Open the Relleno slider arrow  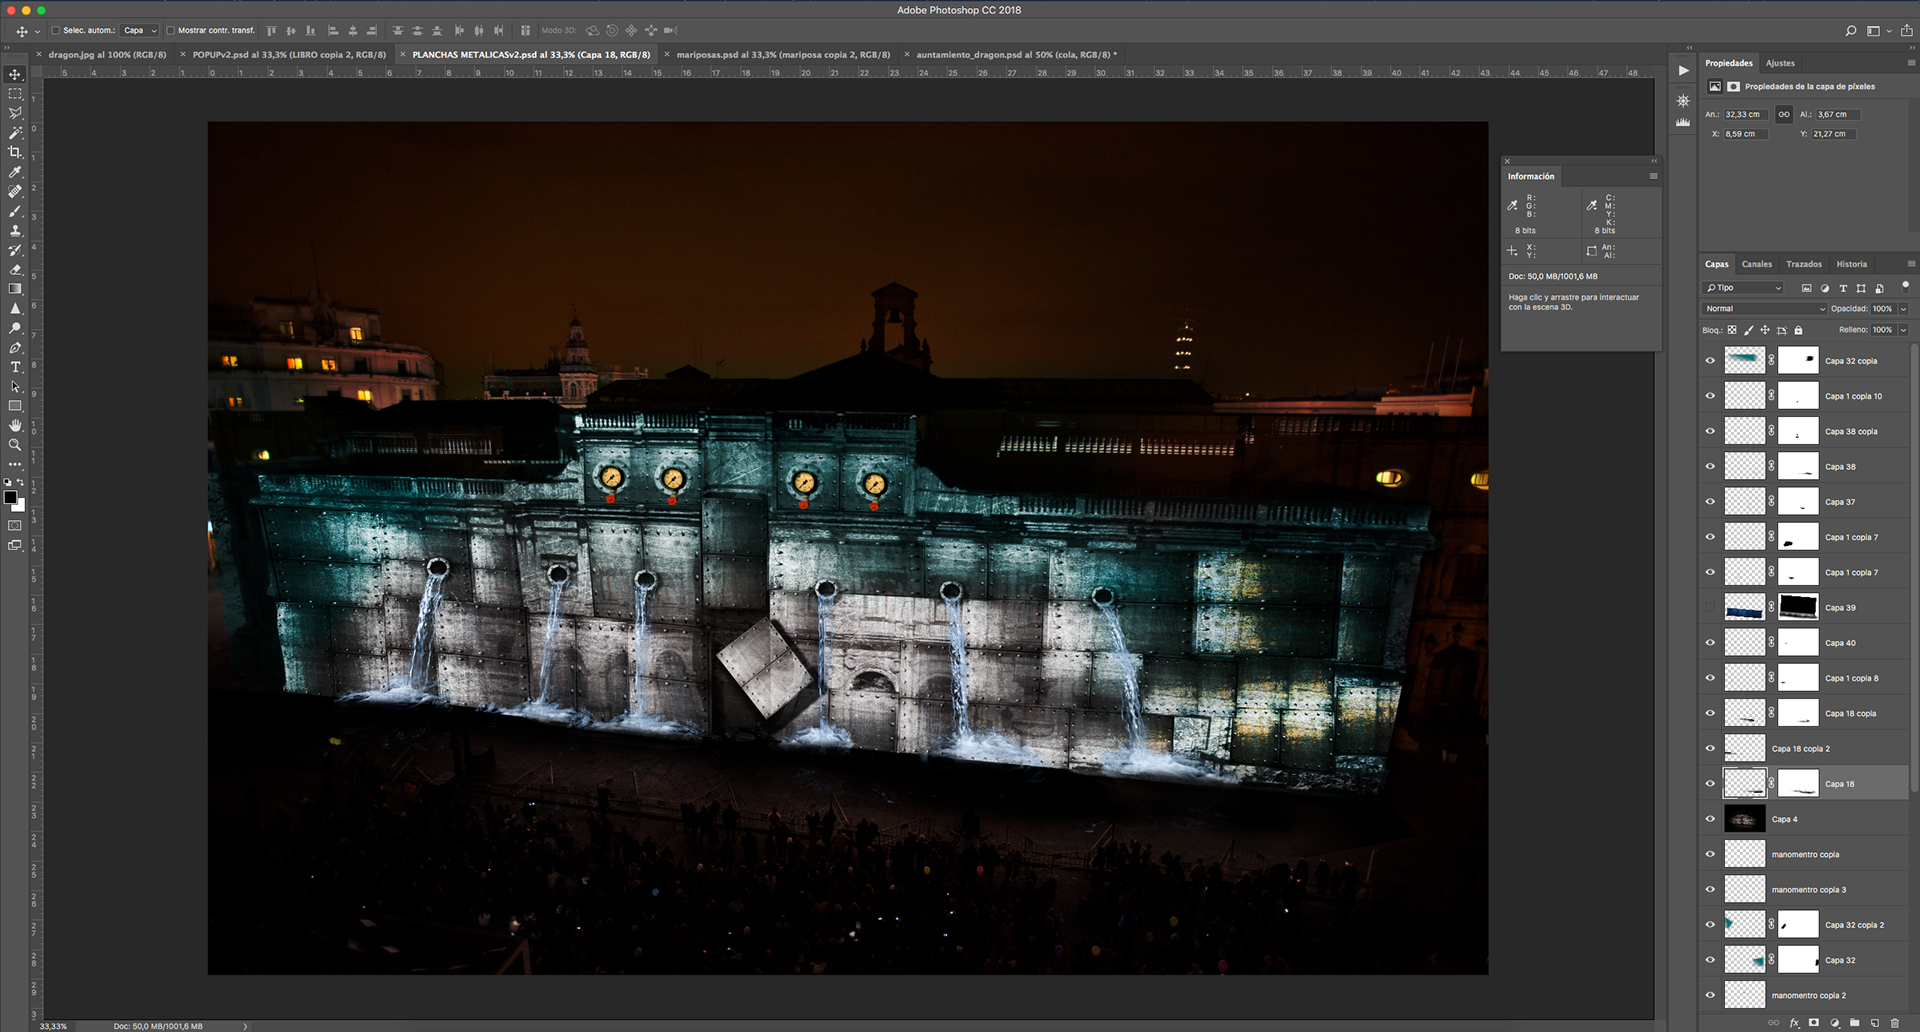click(x=1904, y=330)
